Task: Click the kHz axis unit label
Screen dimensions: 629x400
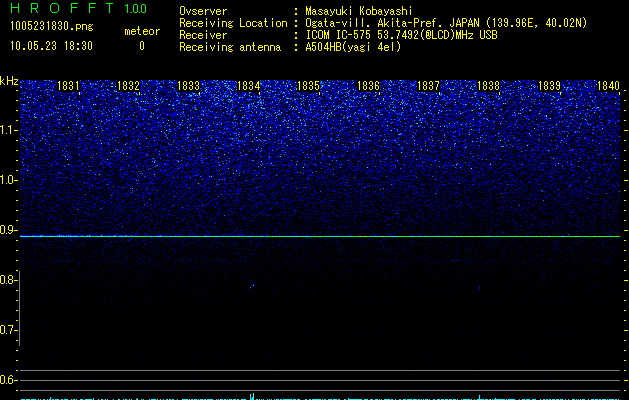Action: (x=9, y=81)
